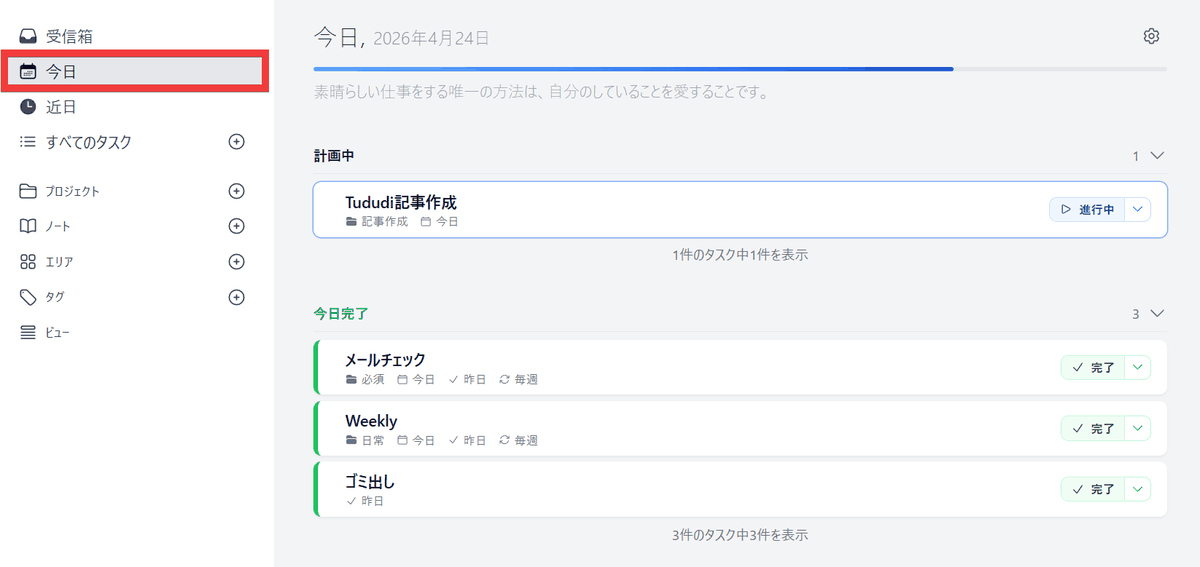Screen dimensions: 1200x567
Task: Click the blue daily progress bar
Action: tap(632, 69)
